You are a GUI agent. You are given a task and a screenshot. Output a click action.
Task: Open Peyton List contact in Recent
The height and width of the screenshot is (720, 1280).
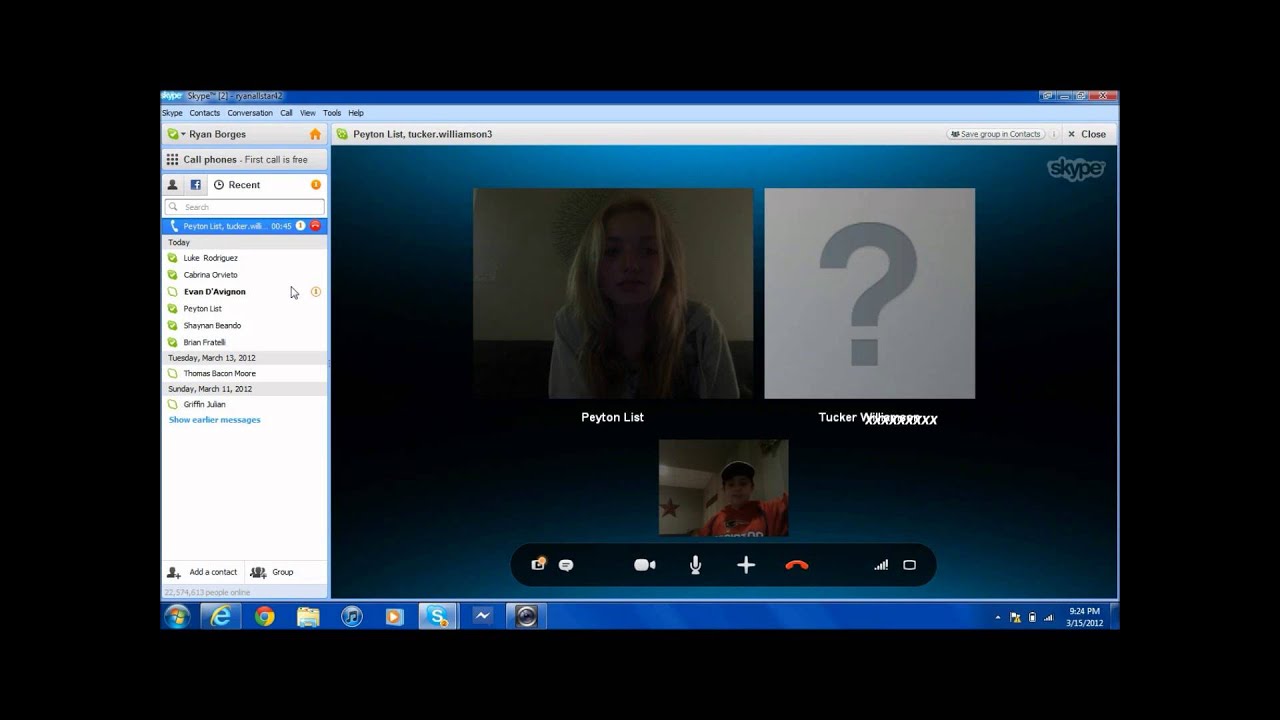244,309
